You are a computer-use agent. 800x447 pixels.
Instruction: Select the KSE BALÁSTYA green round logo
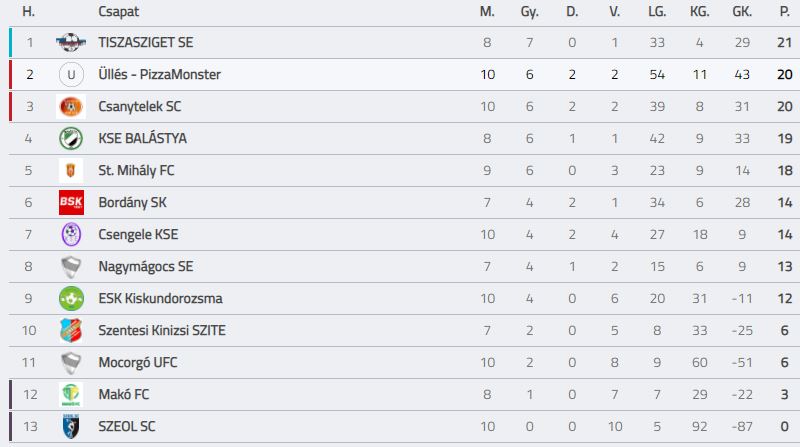(71, 138)
